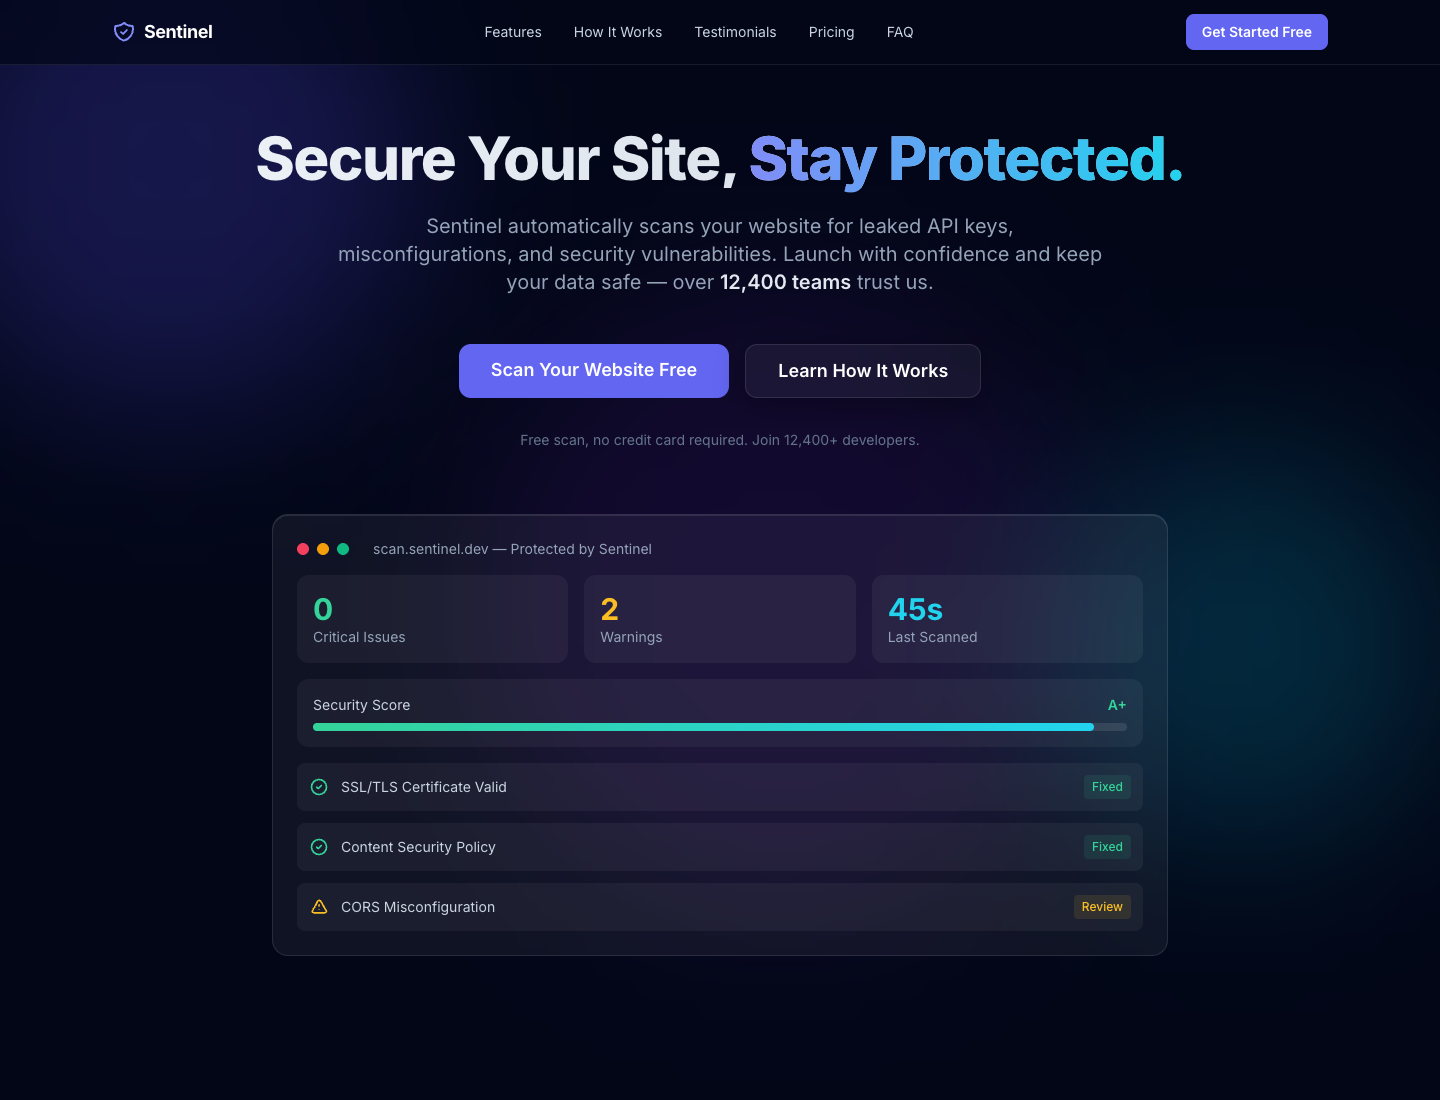The width and height of the screenshot is (1440, 1100).
Task: Click Scan Your Website Free button
Action: (x=594, y=371)
